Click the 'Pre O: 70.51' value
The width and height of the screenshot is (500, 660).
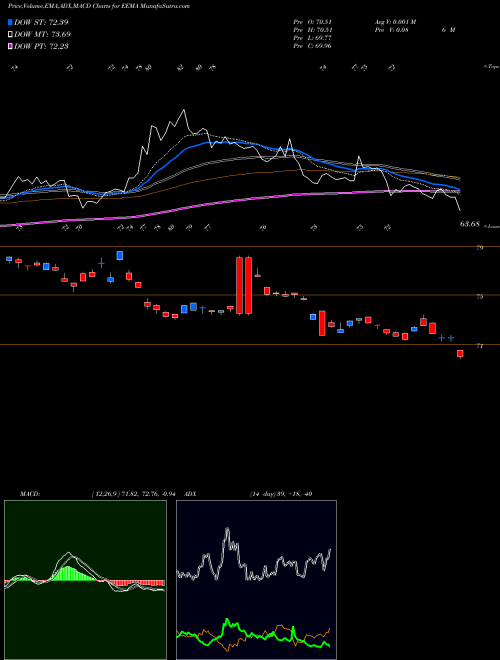click(x=312, y=22)
